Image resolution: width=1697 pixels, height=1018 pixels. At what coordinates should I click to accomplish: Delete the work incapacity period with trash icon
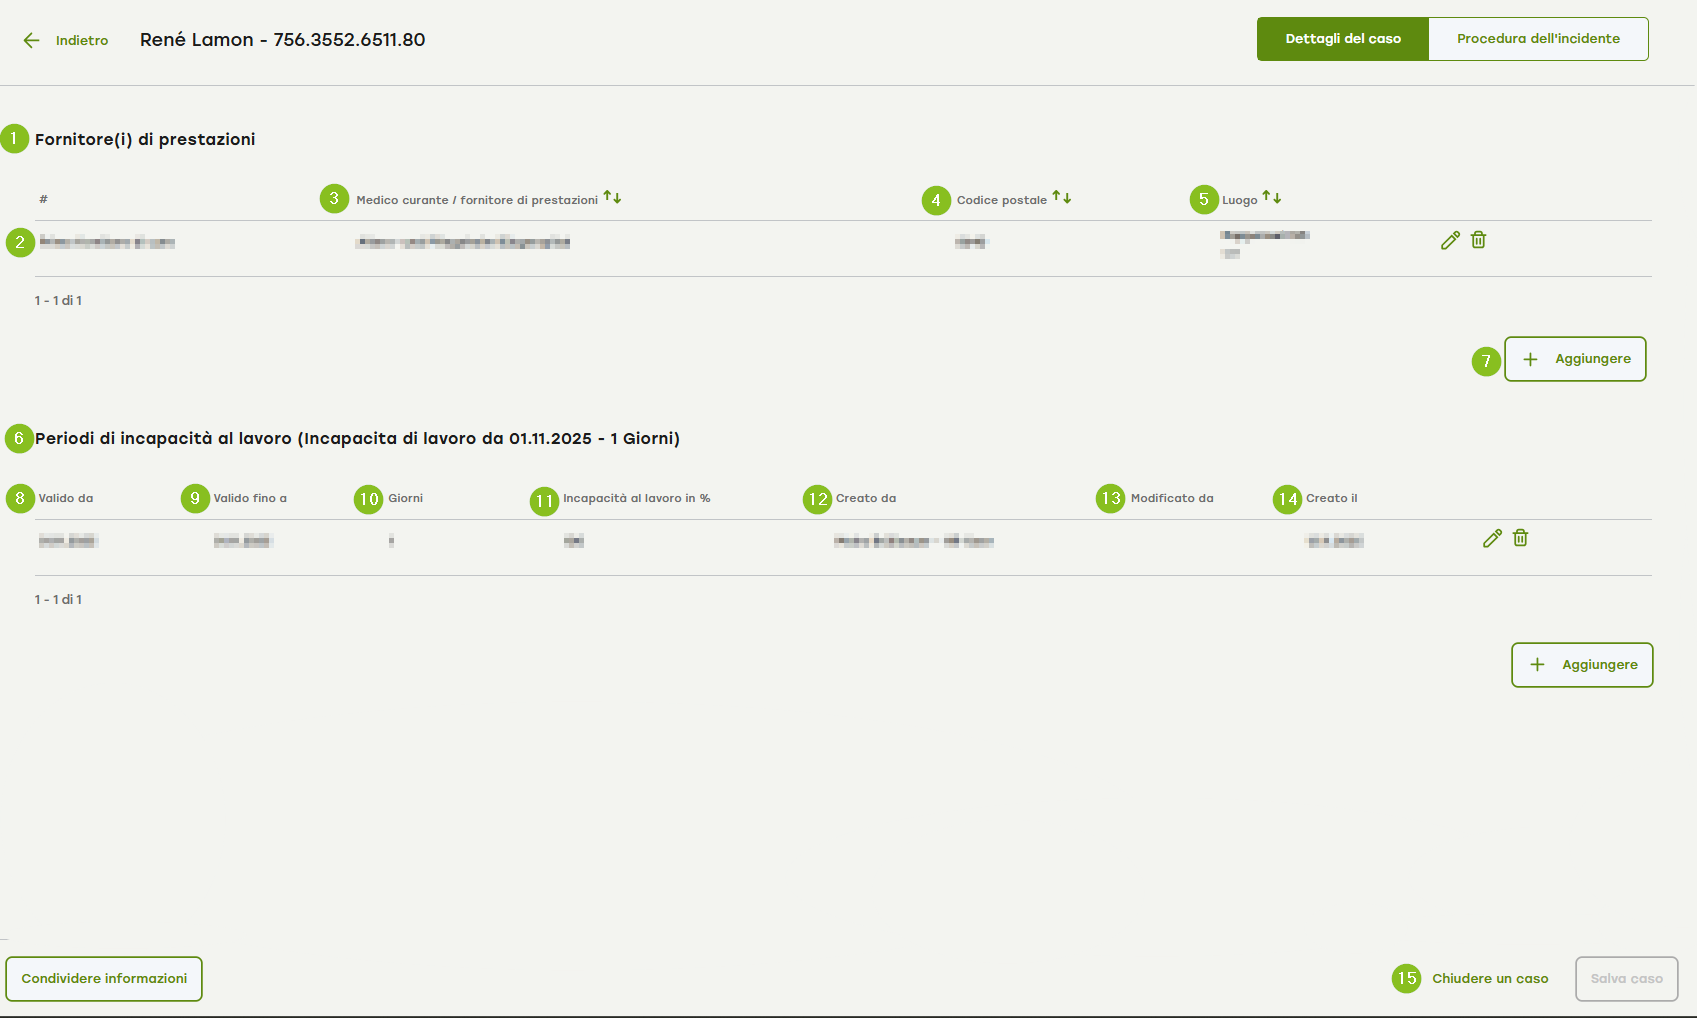pyautogui.click(x=1521, y=539)
